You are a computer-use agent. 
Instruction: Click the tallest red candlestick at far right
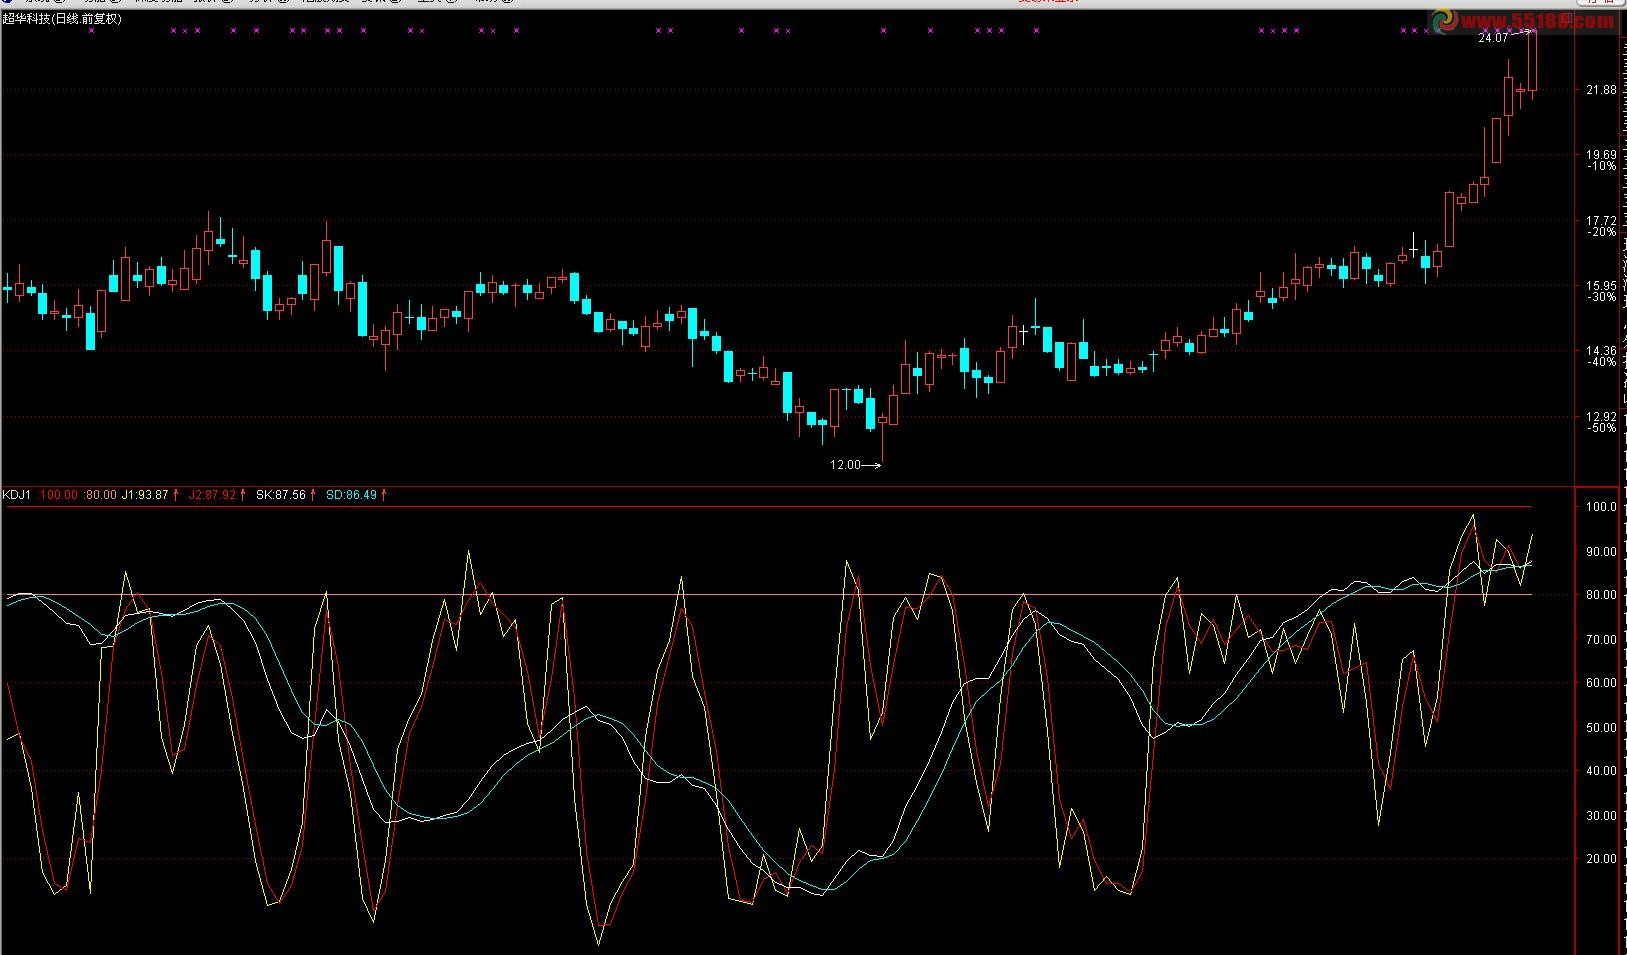[1533, 62]
